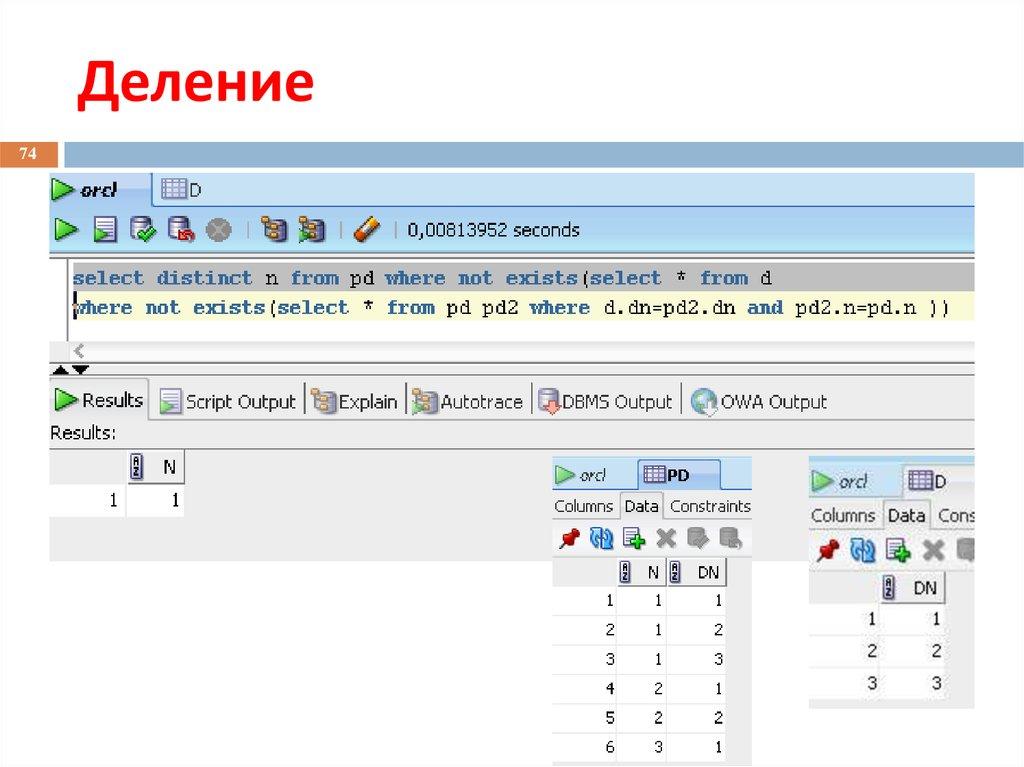Open the Constraints tab of PD table

click(710, 506)
